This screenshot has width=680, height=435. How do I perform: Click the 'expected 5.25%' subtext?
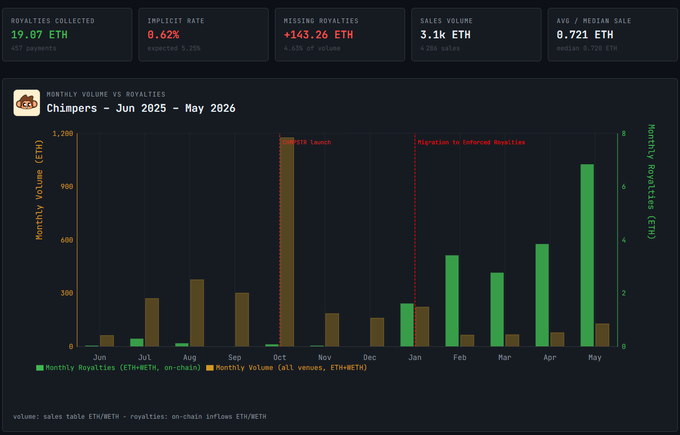tap(174, 48)
